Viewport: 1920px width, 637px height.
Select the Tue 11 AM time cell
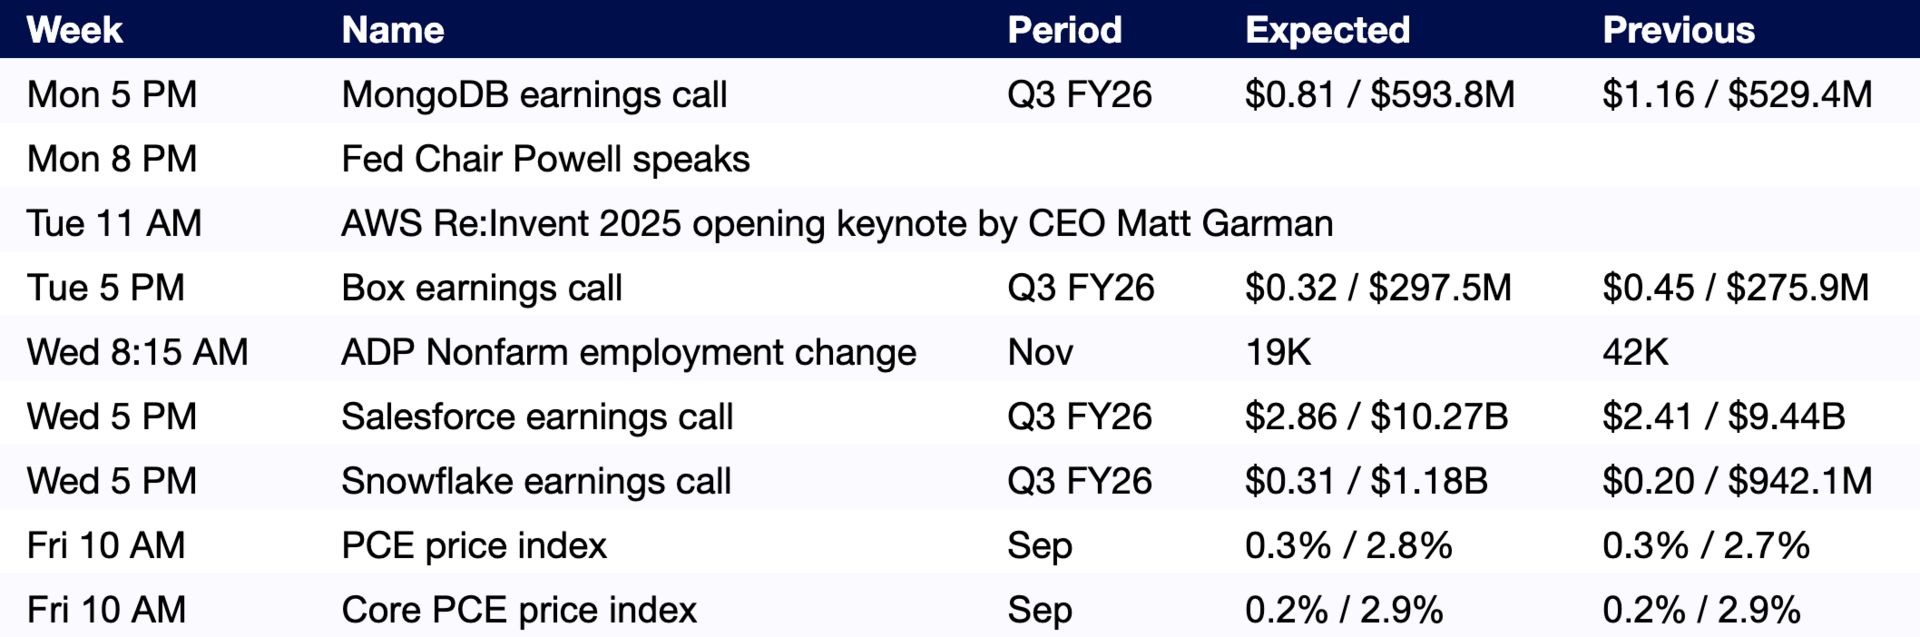point(114,223)
